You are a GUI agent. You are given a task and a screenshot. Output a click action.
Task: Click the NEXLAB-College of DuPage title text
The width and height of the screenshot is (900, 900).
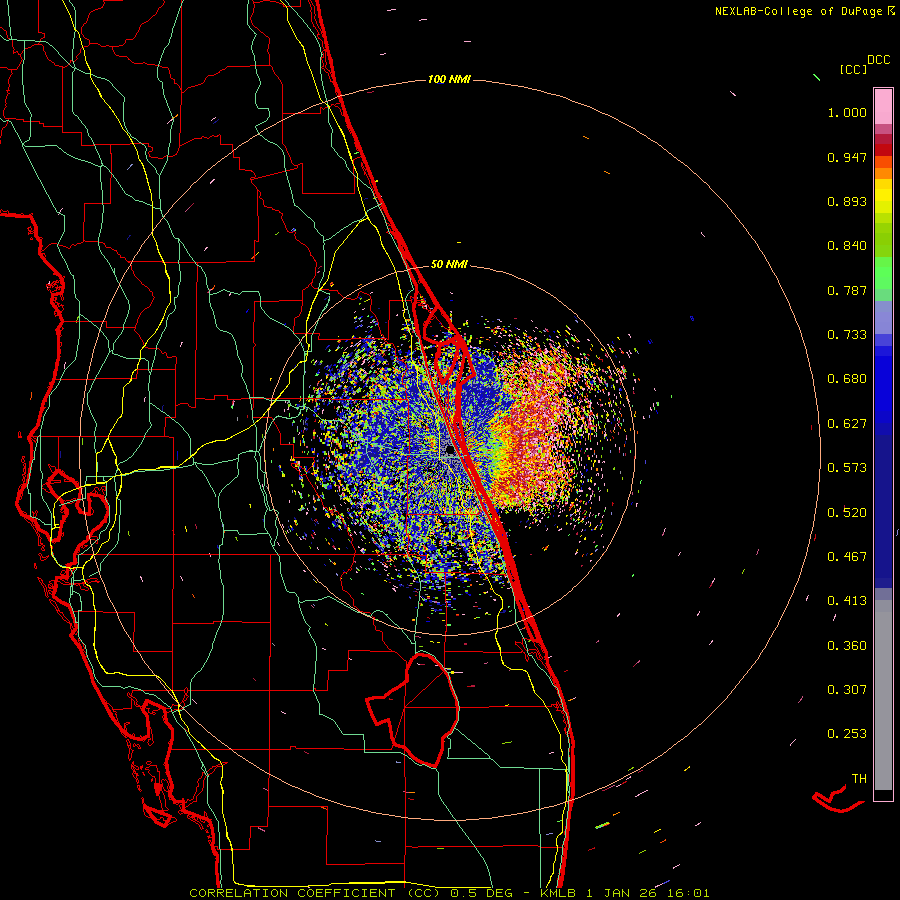pyautogui.click(x=798, y=11)
